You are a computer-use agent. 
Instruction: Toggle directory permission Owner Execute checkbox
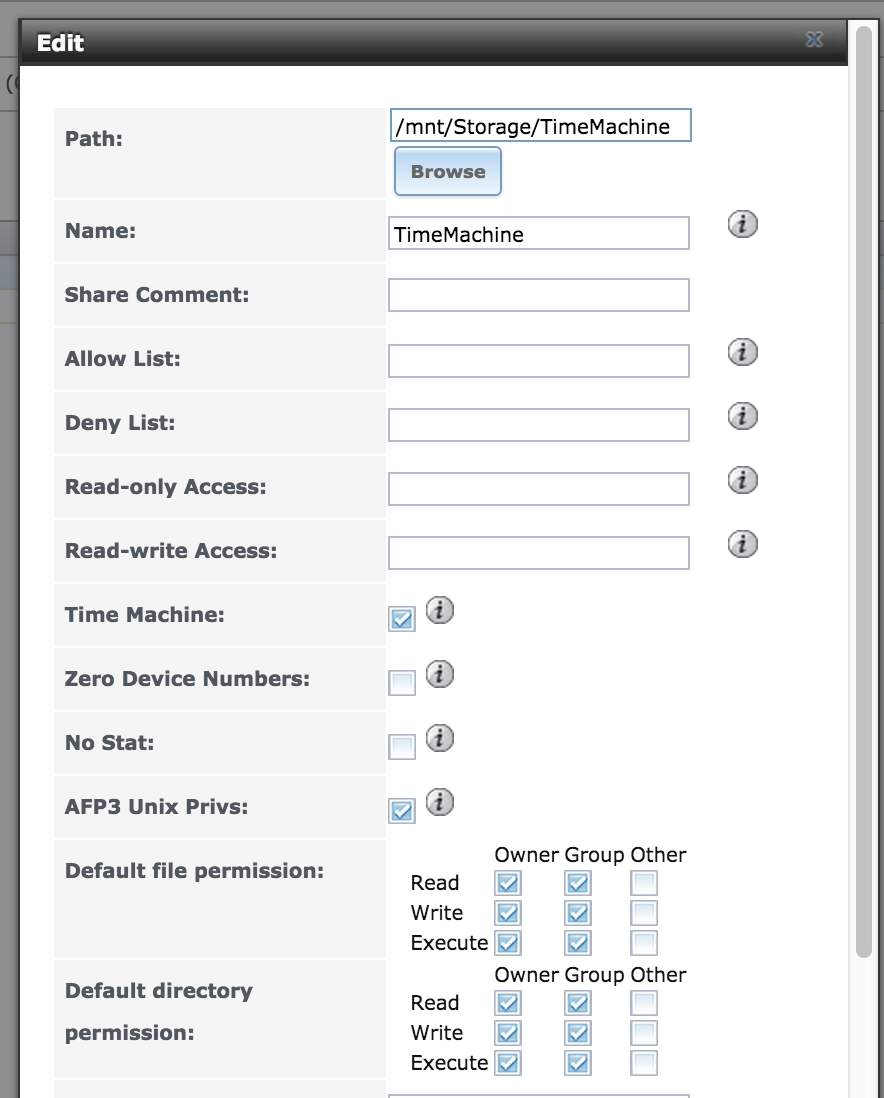pos(508,1064)
